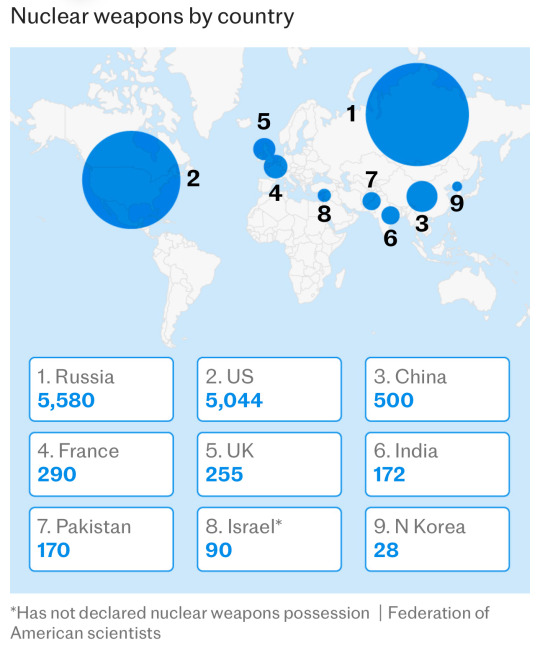540x655 pixels.
Task: Click map number label '3' below China
Action: [422, 223]
